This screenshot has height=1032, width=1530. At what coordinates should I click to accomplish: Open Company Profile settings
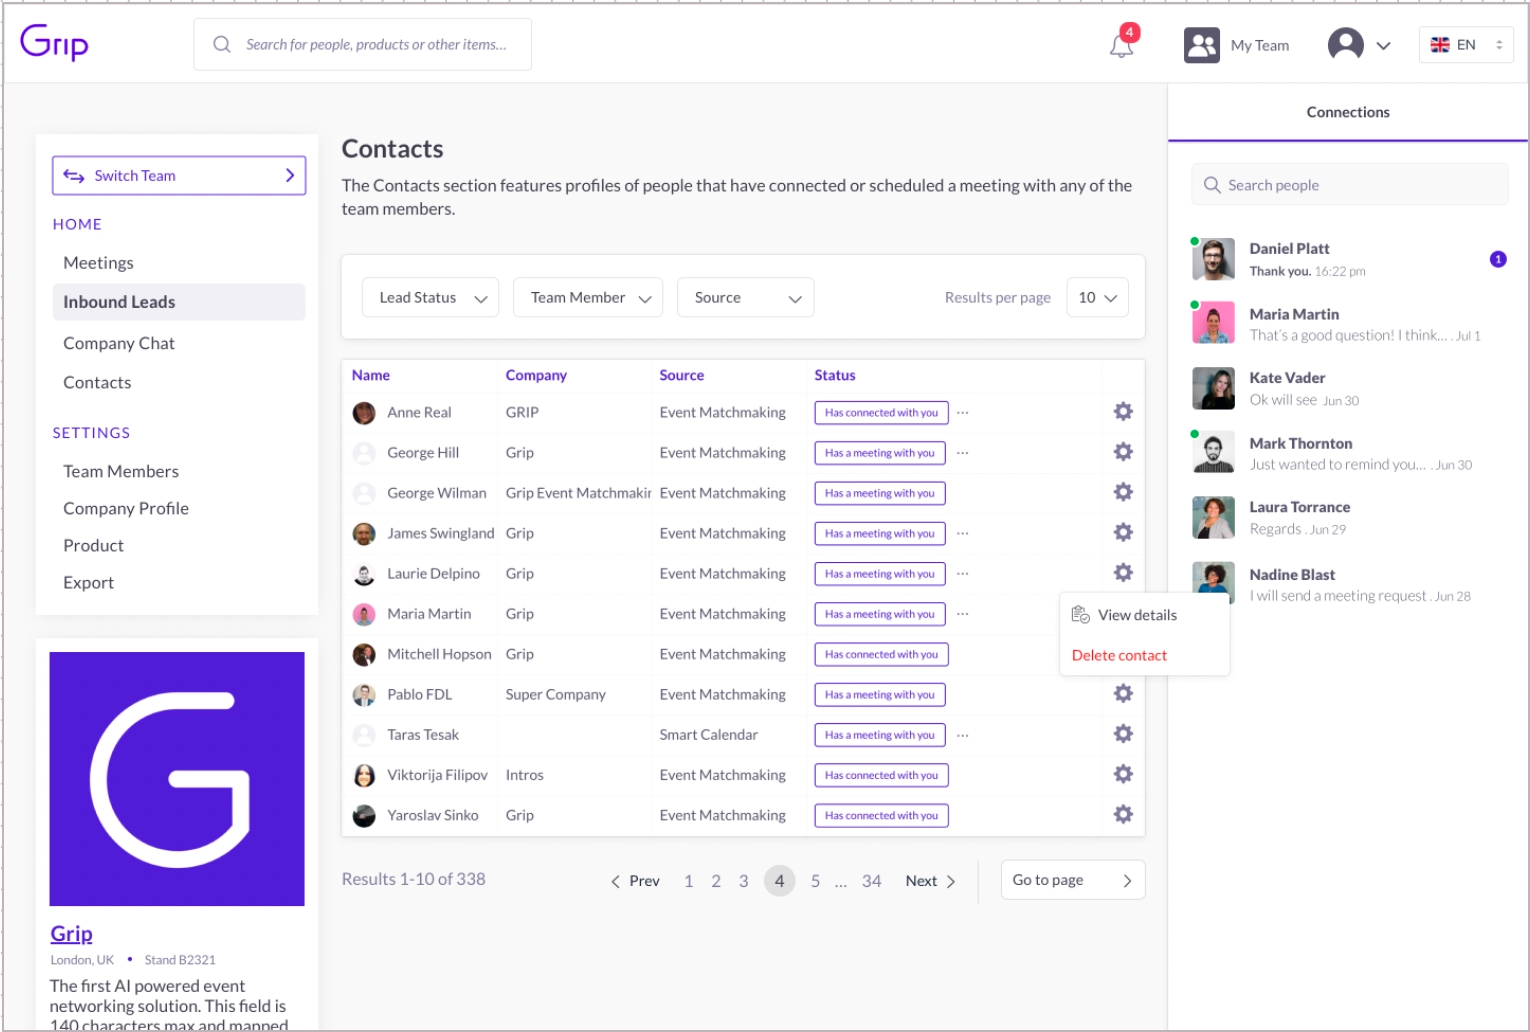(126, 508)
